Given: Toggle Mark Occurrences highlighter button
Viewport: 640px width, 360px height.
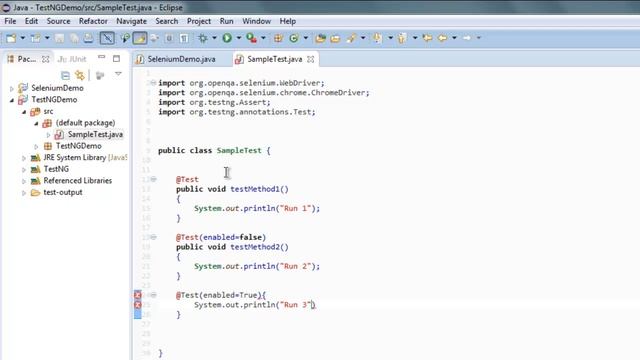Looking at the screenshot, I should pyautogui.click(x=140, y=38).
